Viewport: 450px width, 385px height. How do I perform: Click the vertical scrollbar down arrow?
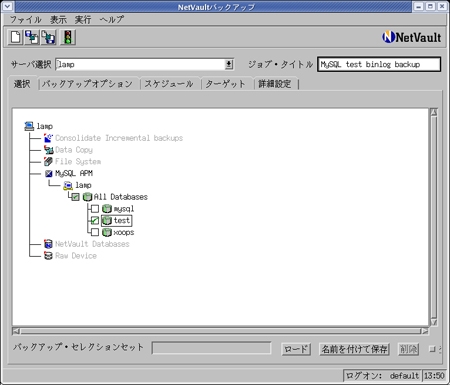point(434,322)
